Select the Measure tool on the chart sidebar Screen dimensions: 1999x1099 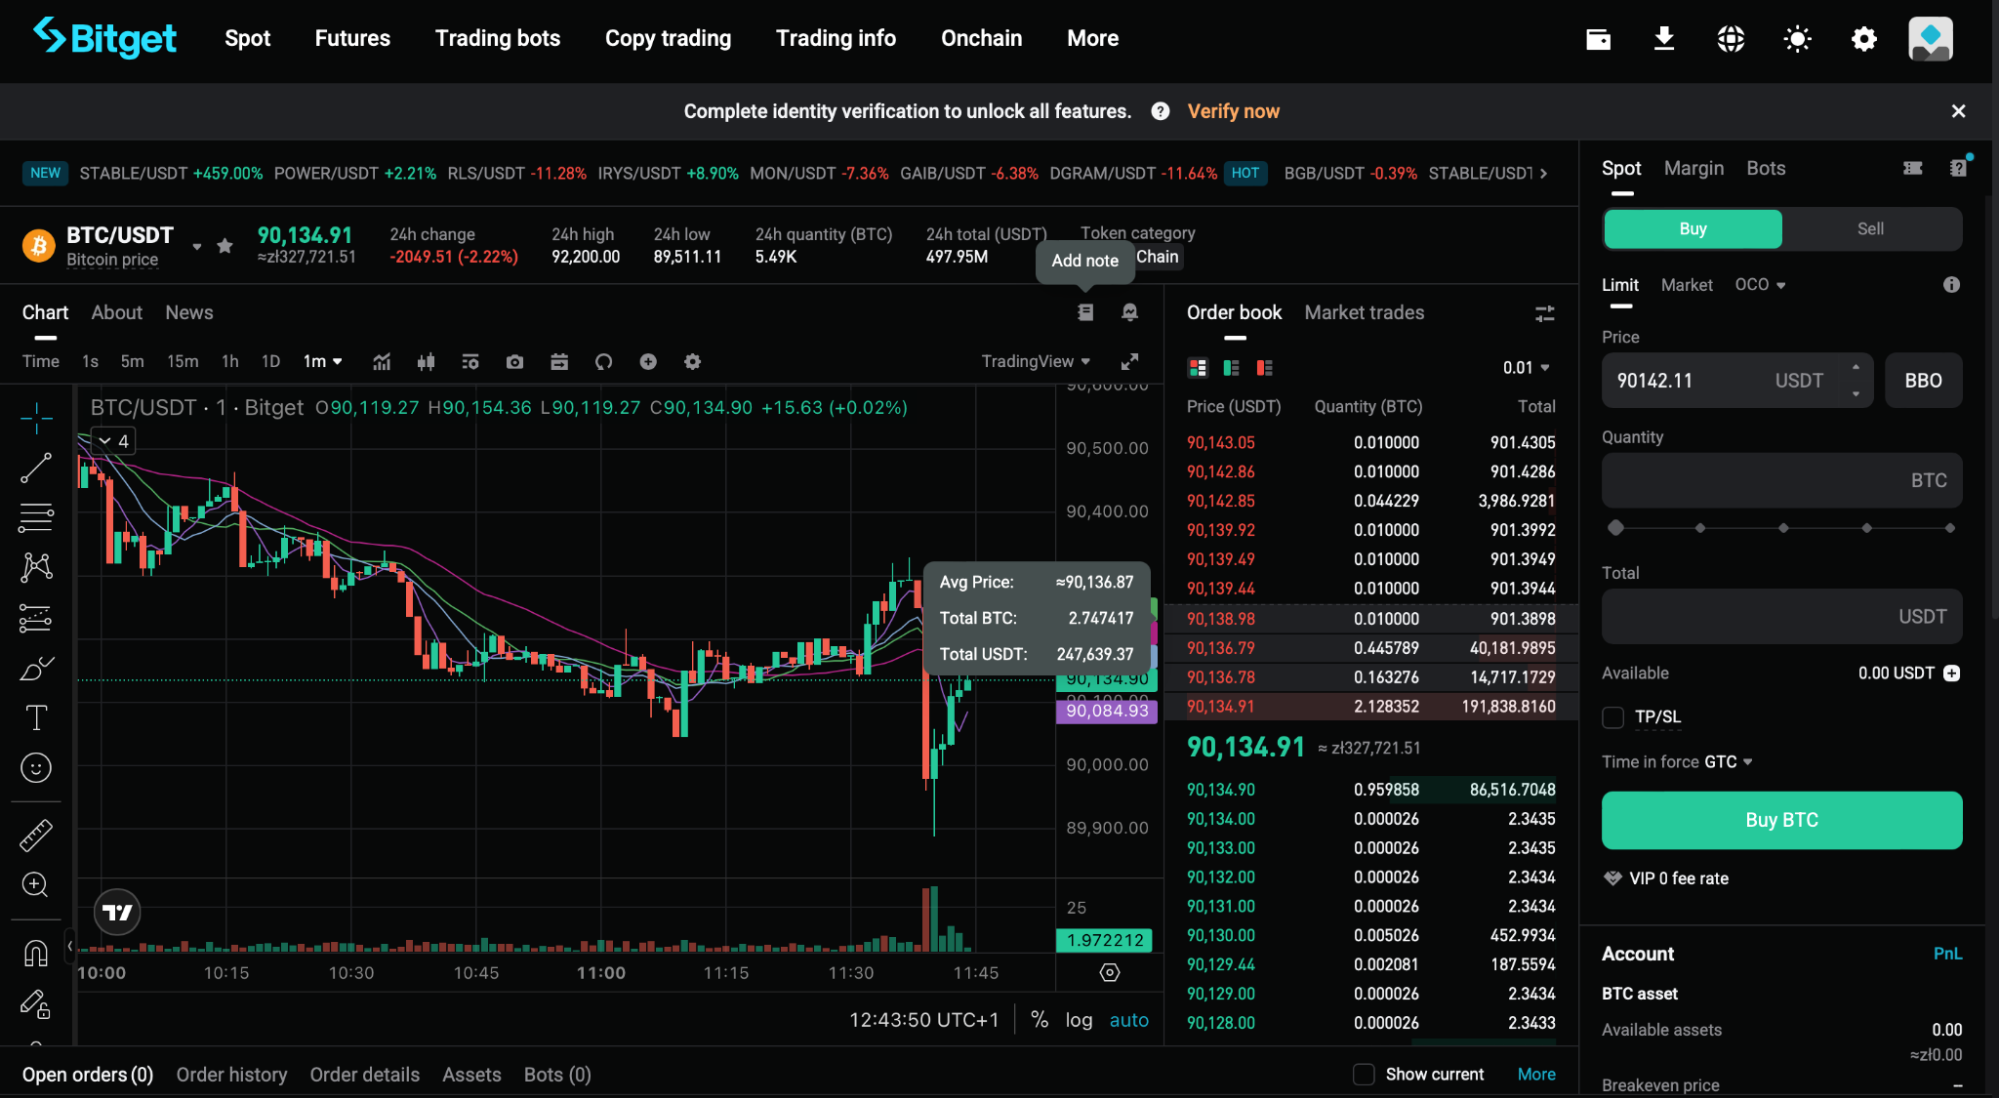coord(36,835)
